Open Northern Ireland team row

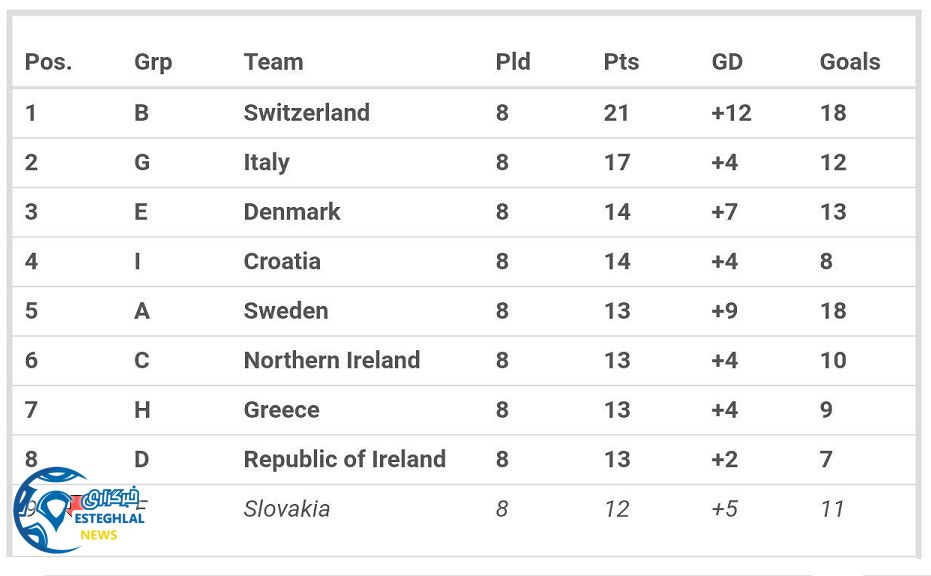click(331, 360)
